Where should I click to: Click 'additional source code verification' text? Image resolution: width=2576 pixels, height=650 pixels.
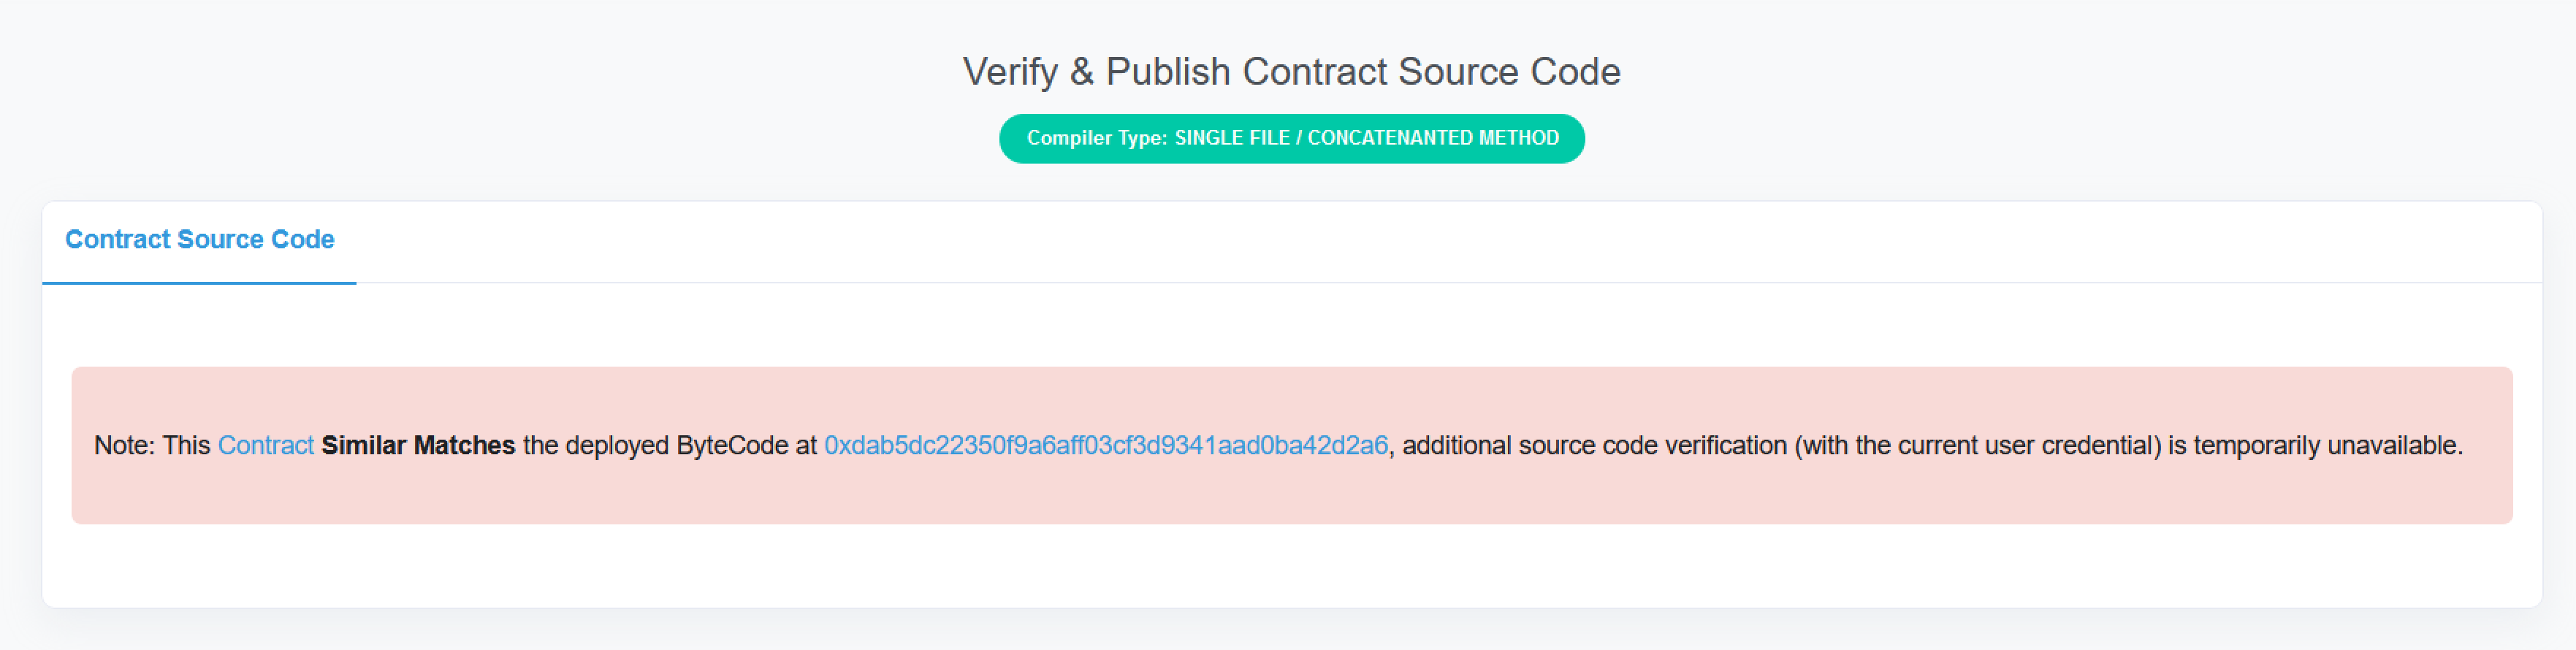(x=1593, y=445)
